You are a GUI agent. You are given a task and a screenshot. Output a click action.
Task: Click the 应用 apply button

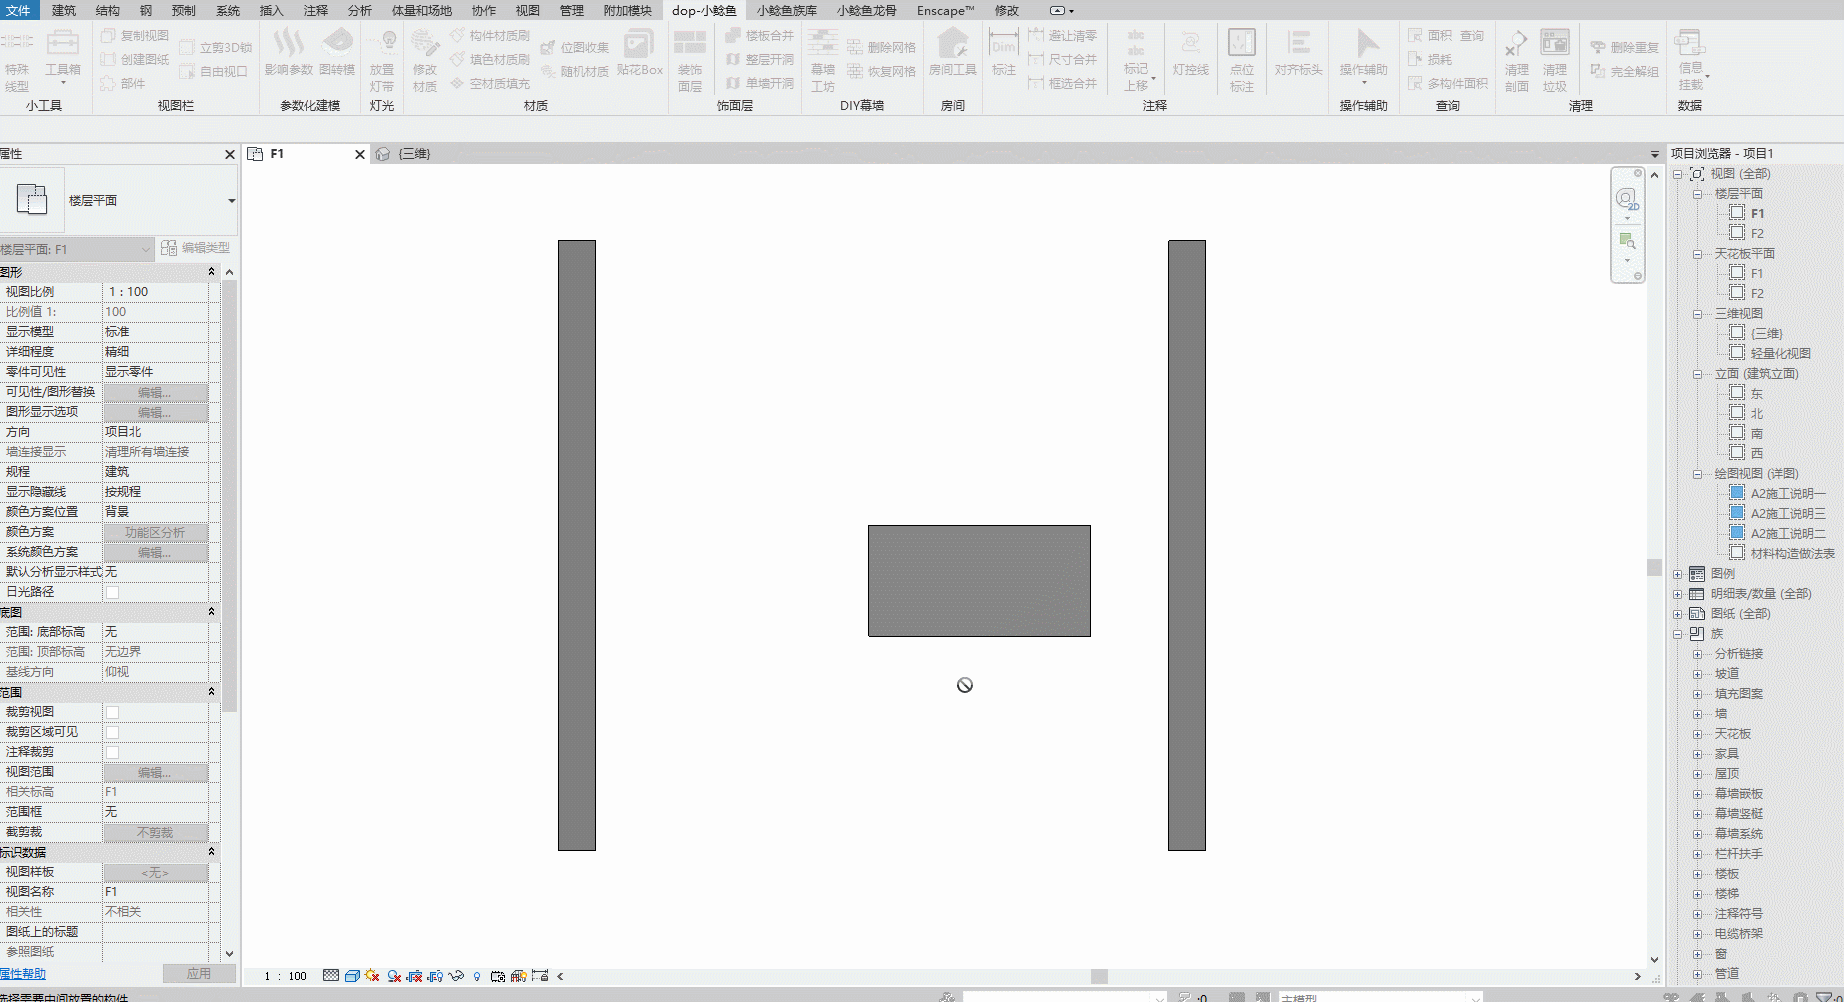[x=199, y=973]
